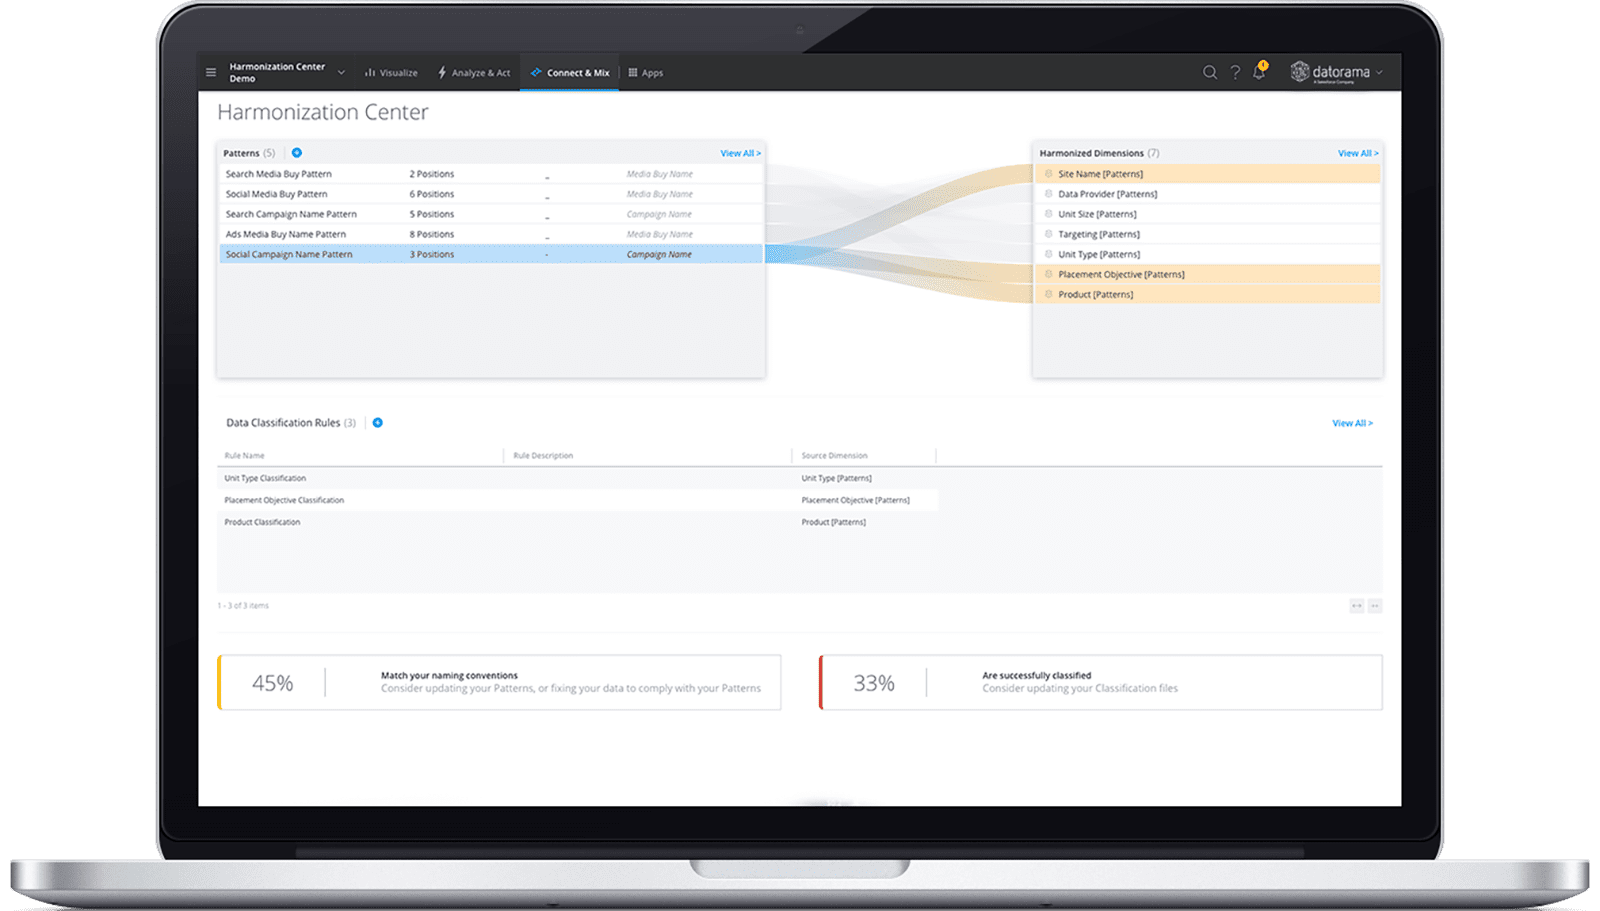
Task: Click the 45% naming conventions card
Action: [499, 683]
